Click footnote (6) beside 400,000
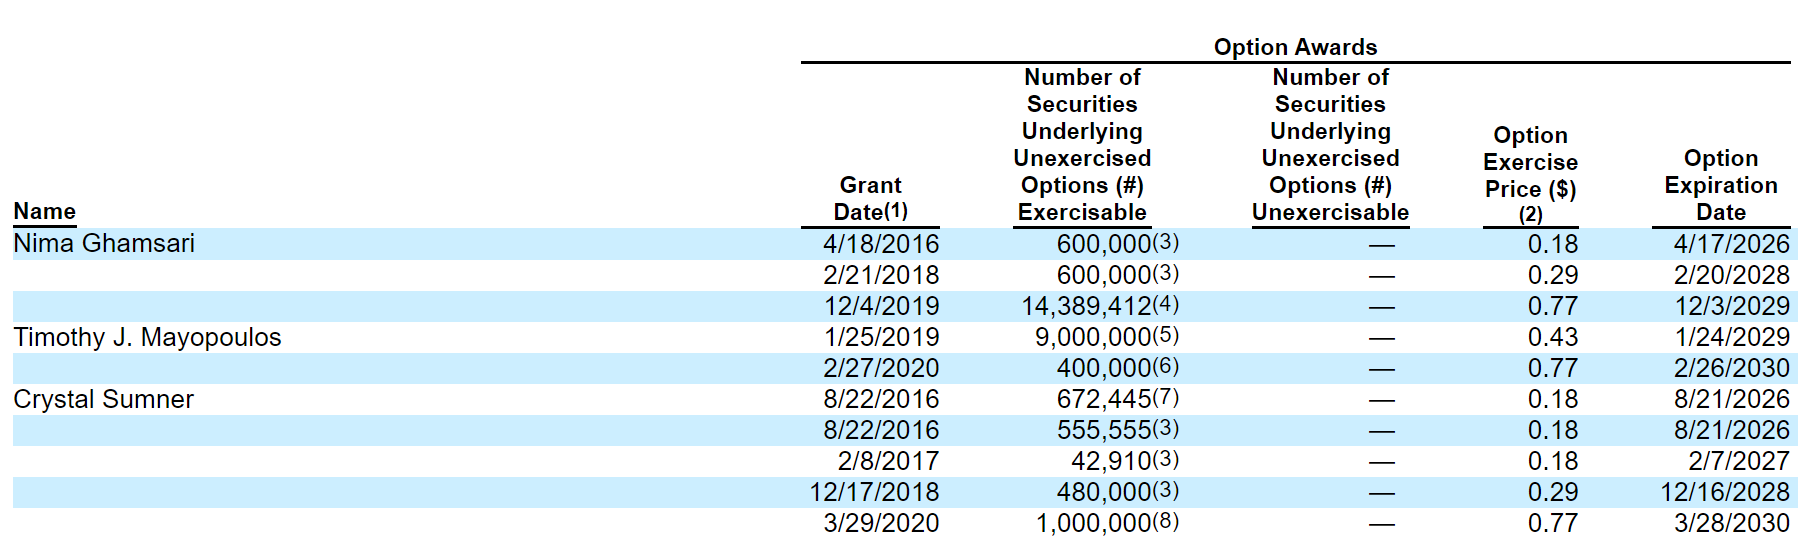 point(1166,366)
